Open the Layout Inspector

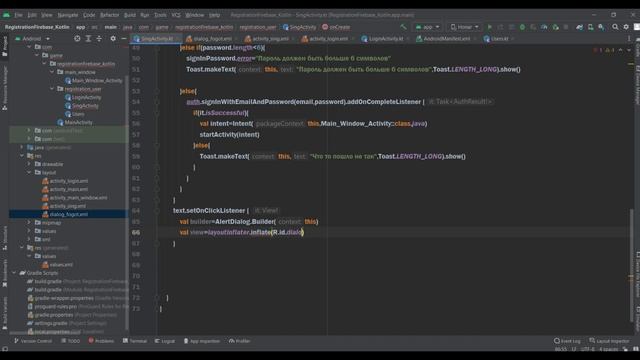tap(609, 341)
